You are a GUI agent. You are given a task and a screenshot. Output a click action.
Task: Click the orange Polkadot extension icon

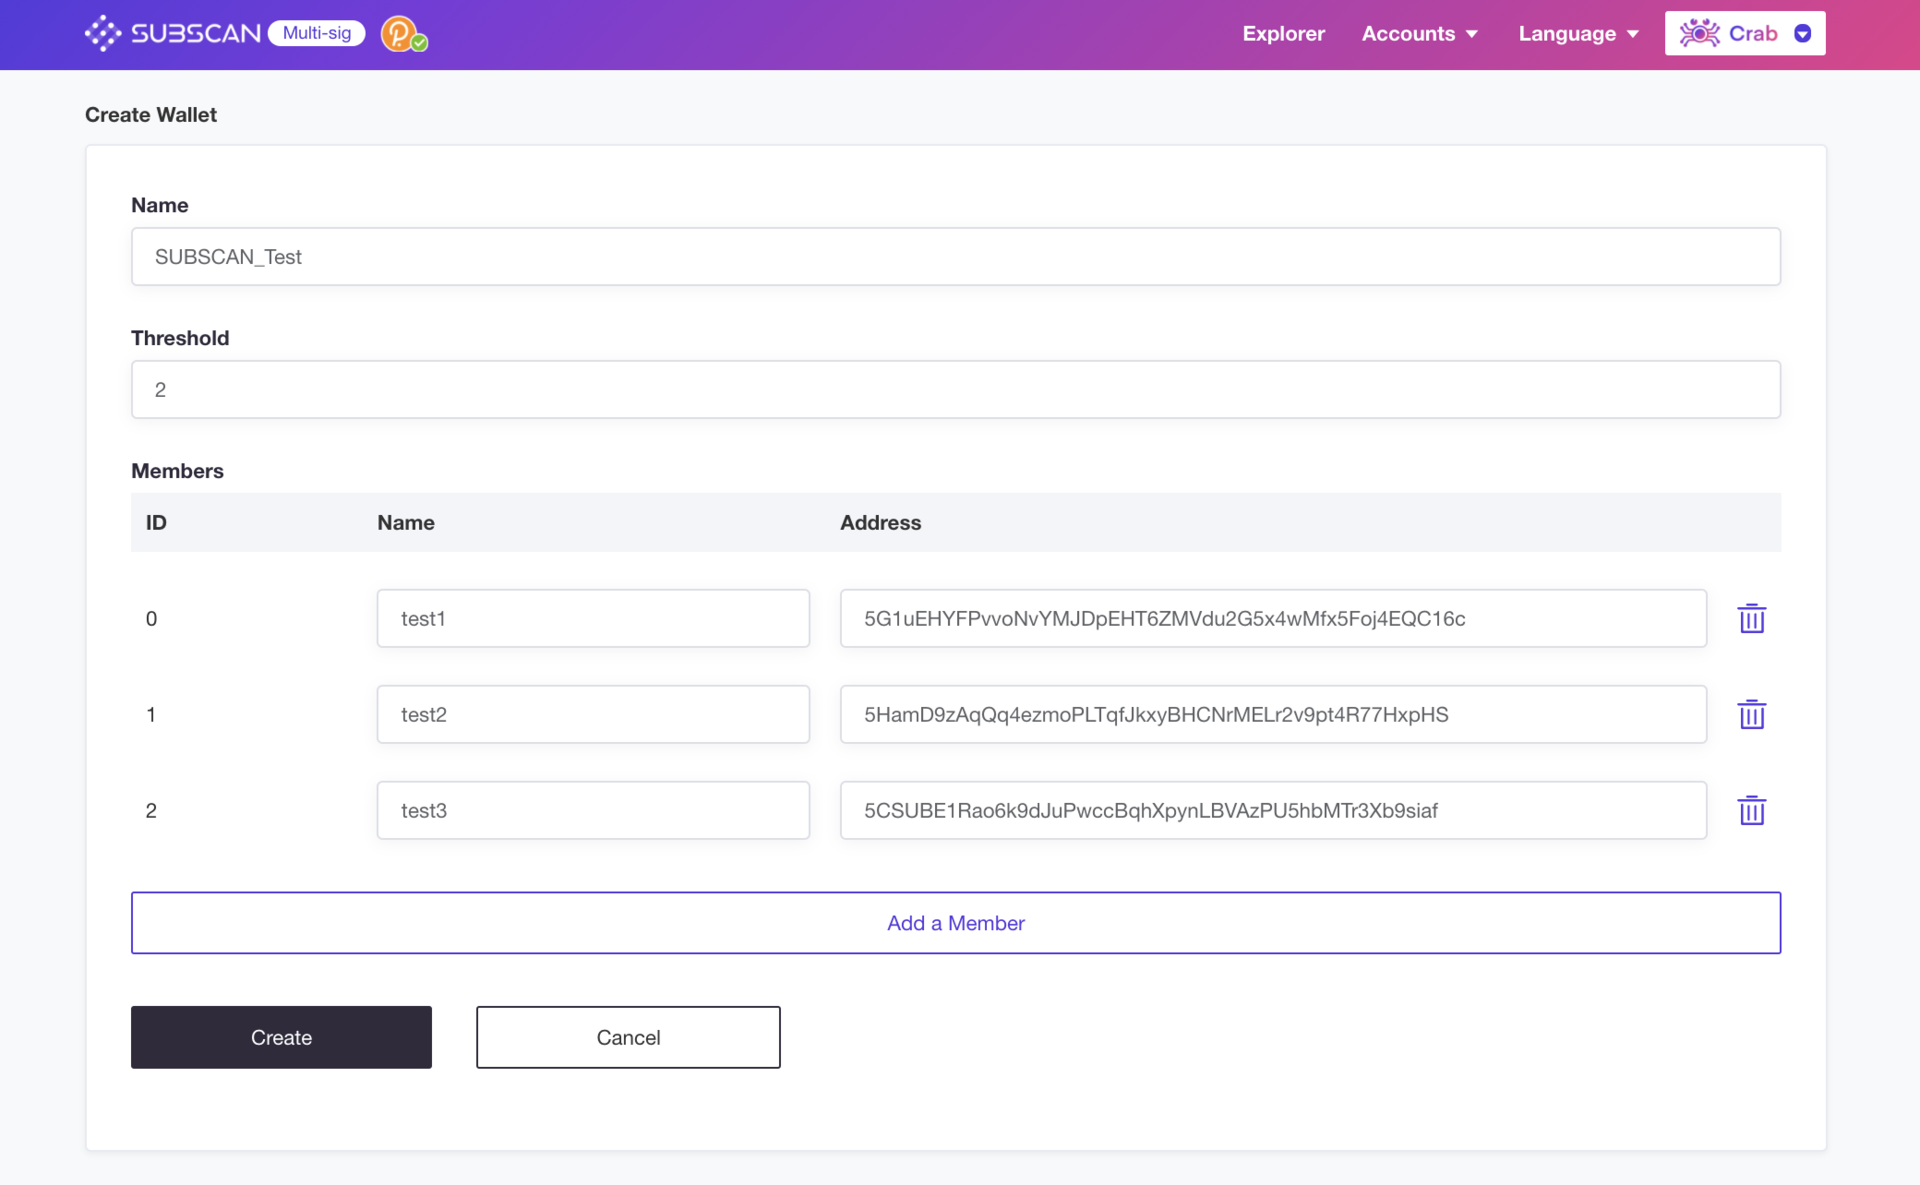pos(400,33)
